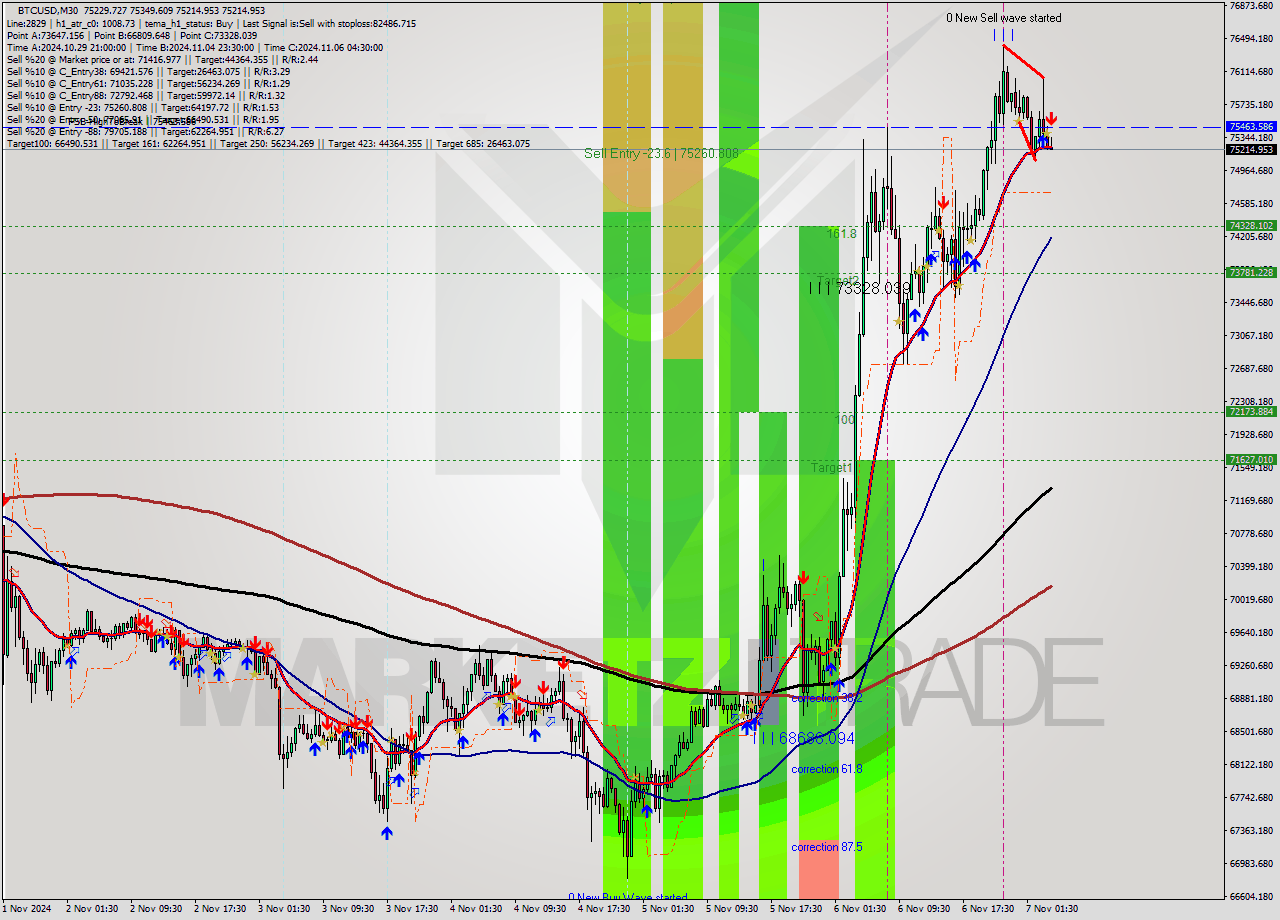
Task: Click the 74964.680 price axis value
Action: 1251,171
